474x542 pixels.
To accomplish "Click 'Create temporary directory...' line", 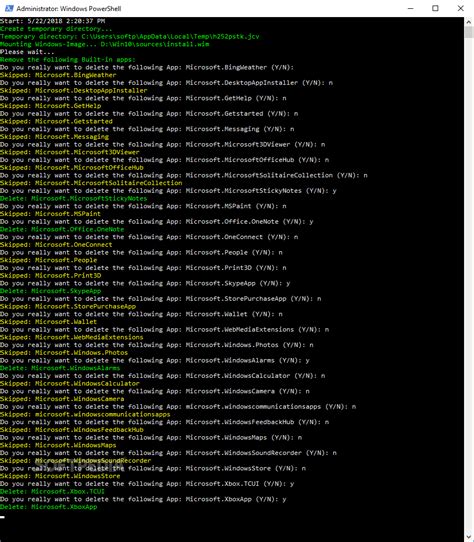I will [56, 29].
